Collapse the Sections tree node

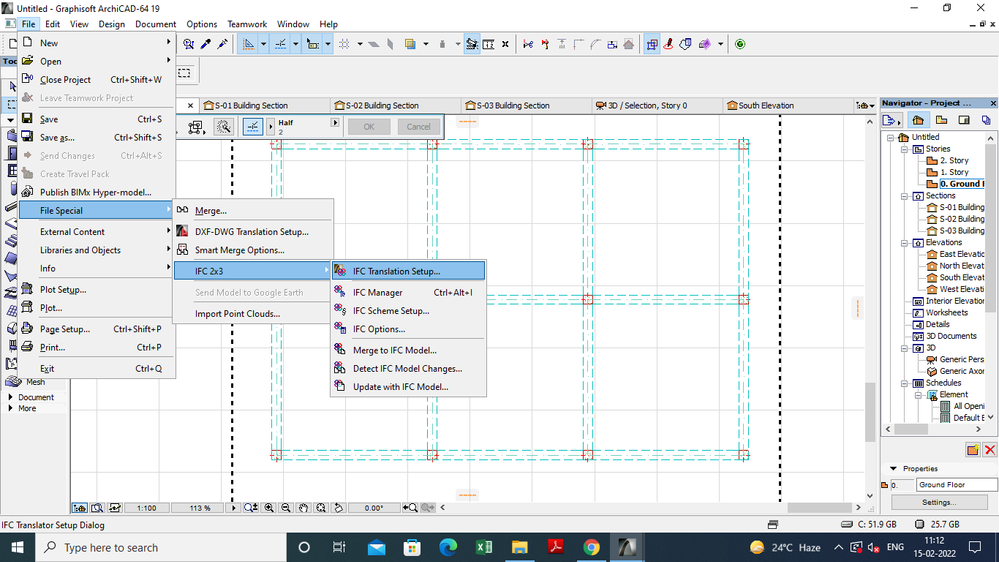click(x=904, y=196)
